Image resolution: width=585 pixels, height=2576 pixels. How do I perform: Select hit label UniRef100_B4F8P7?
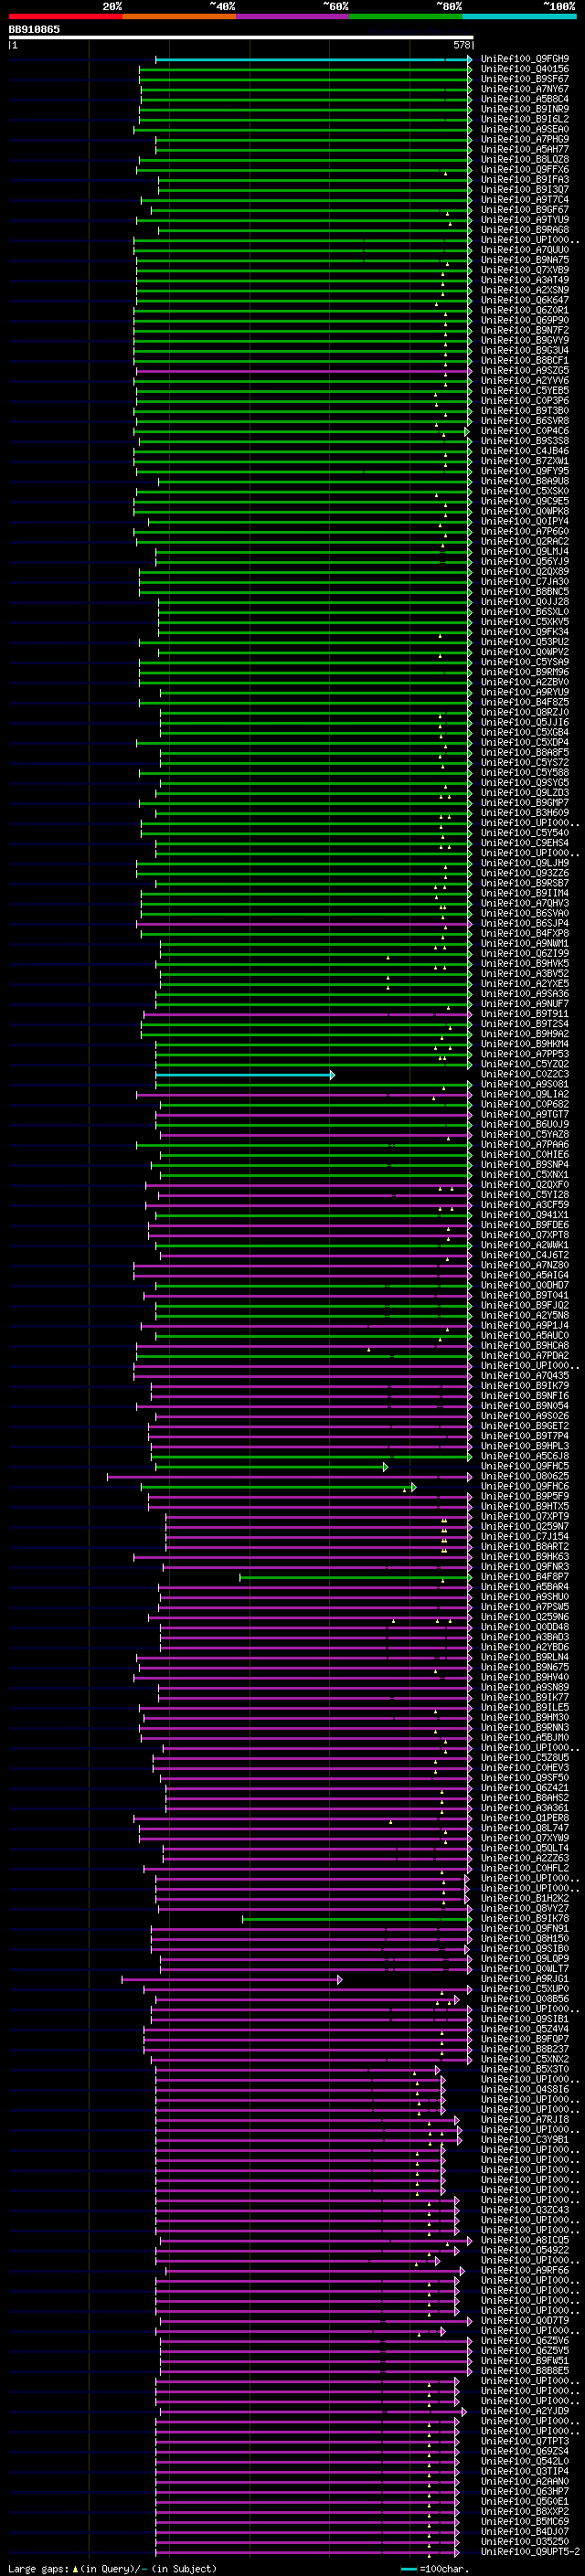pyautogui.click(x=525, y=1577)
